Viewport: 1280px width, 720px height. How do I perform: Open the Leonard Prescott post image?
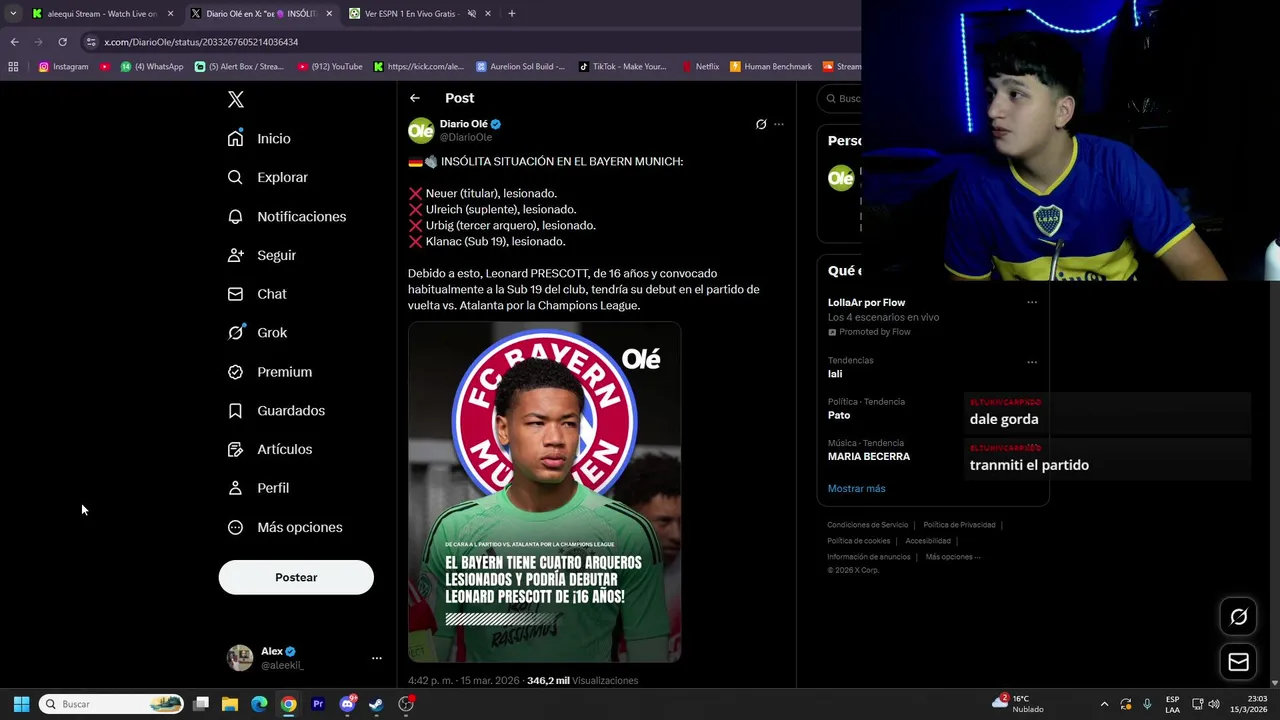[x=544, y=492]
